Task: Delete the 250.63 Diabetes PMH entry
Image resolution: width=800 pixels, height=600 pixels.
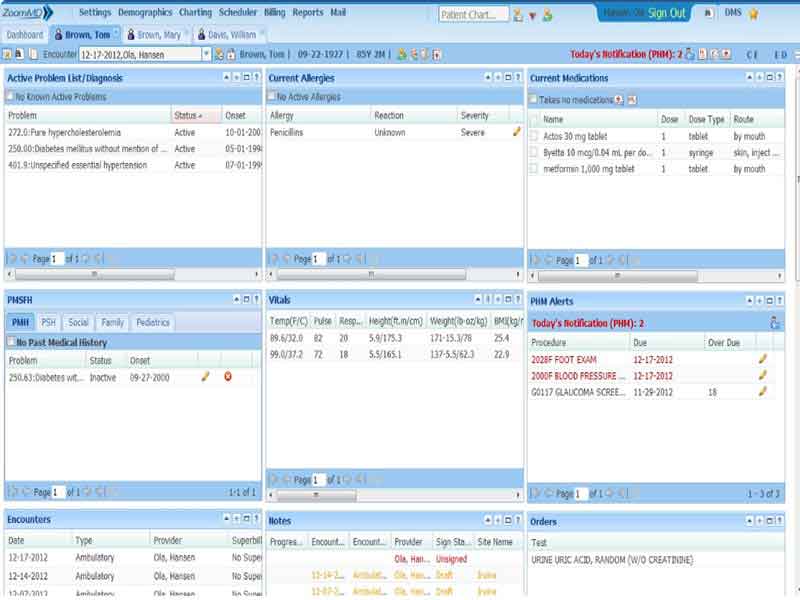Action: coord(228,377)
